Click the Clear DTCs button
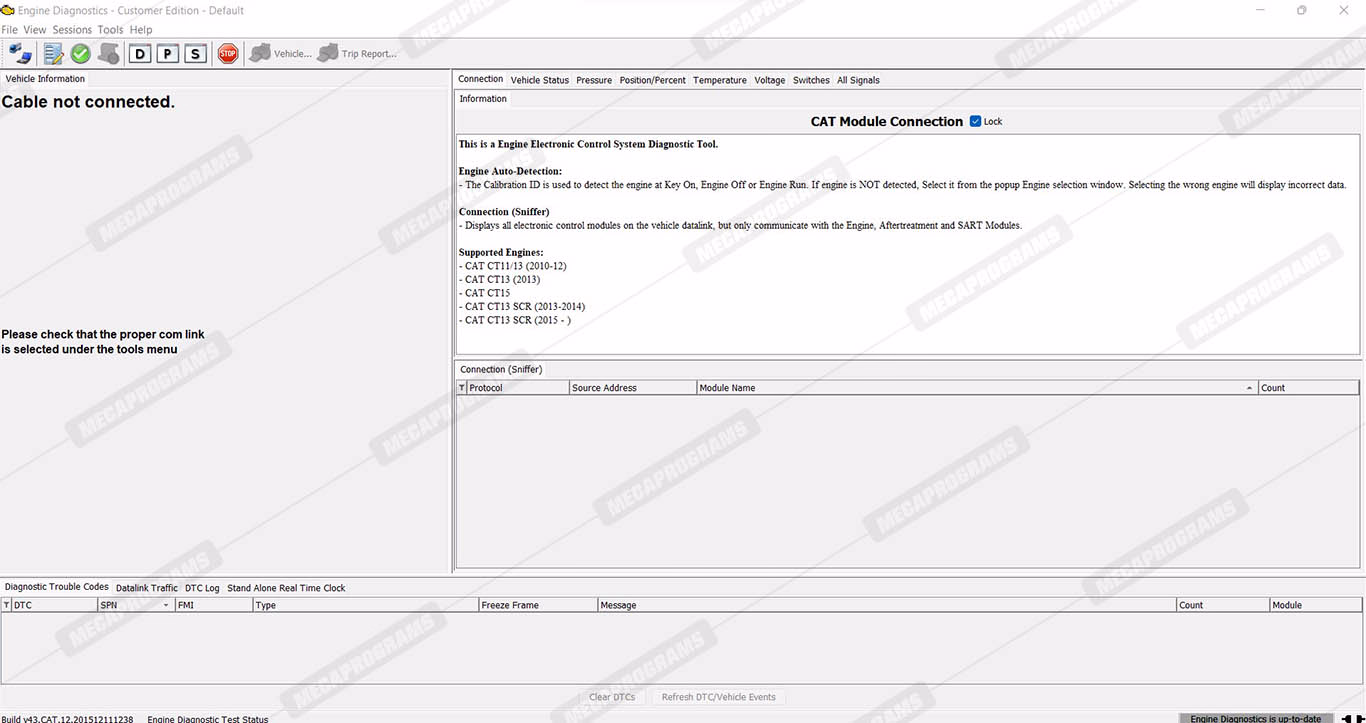Screen dimensions: 1366x723 pos(612,697)
